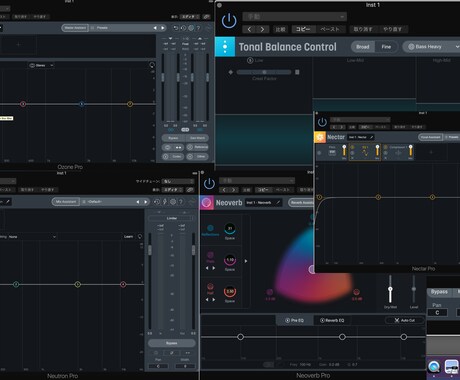Click Learn in Neutron EQ

[128, 237]
